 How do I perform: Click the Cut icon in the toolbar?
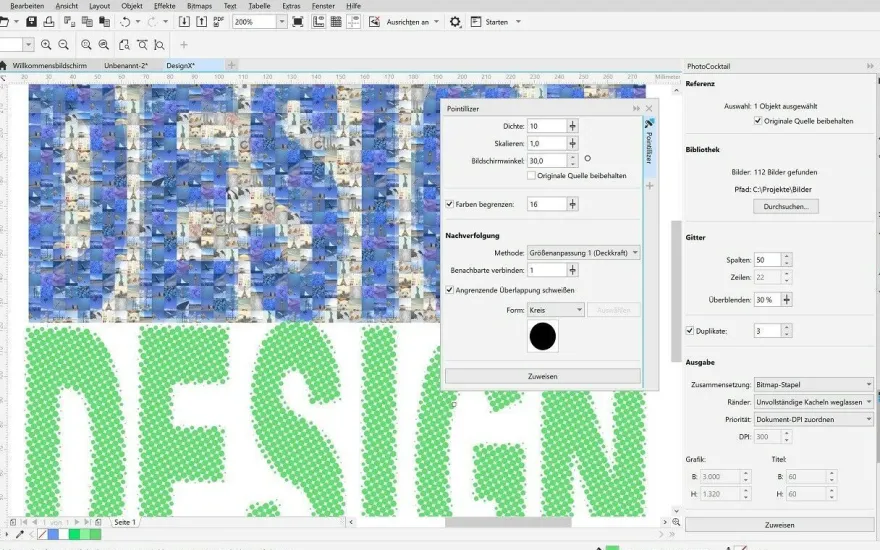(69, 22)
